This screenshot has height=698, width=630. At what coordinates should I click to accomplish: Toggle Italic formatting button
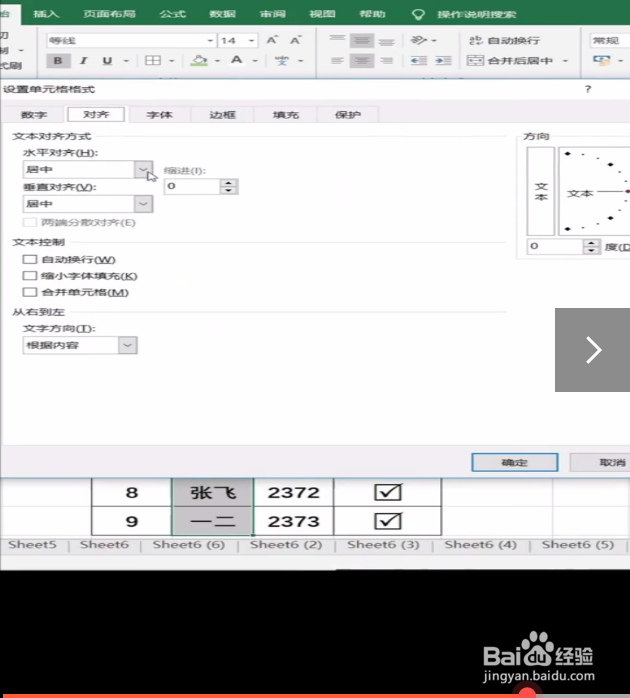[x=83, y=61]
